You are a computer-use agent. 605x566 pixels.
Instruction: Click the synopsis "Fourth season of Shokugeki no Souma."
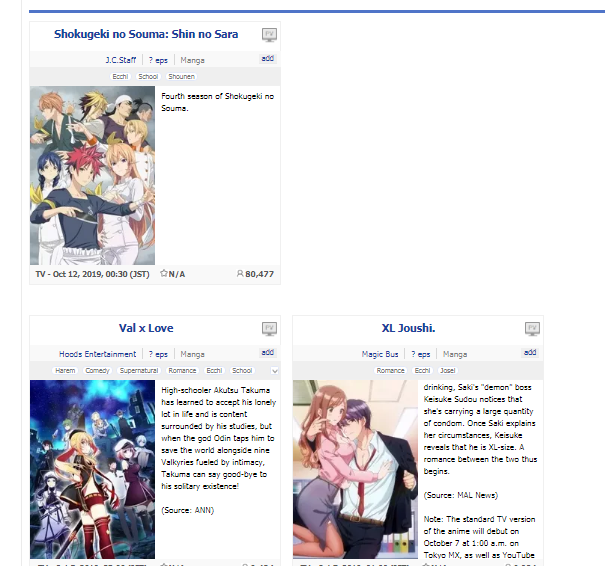point(218,102)
